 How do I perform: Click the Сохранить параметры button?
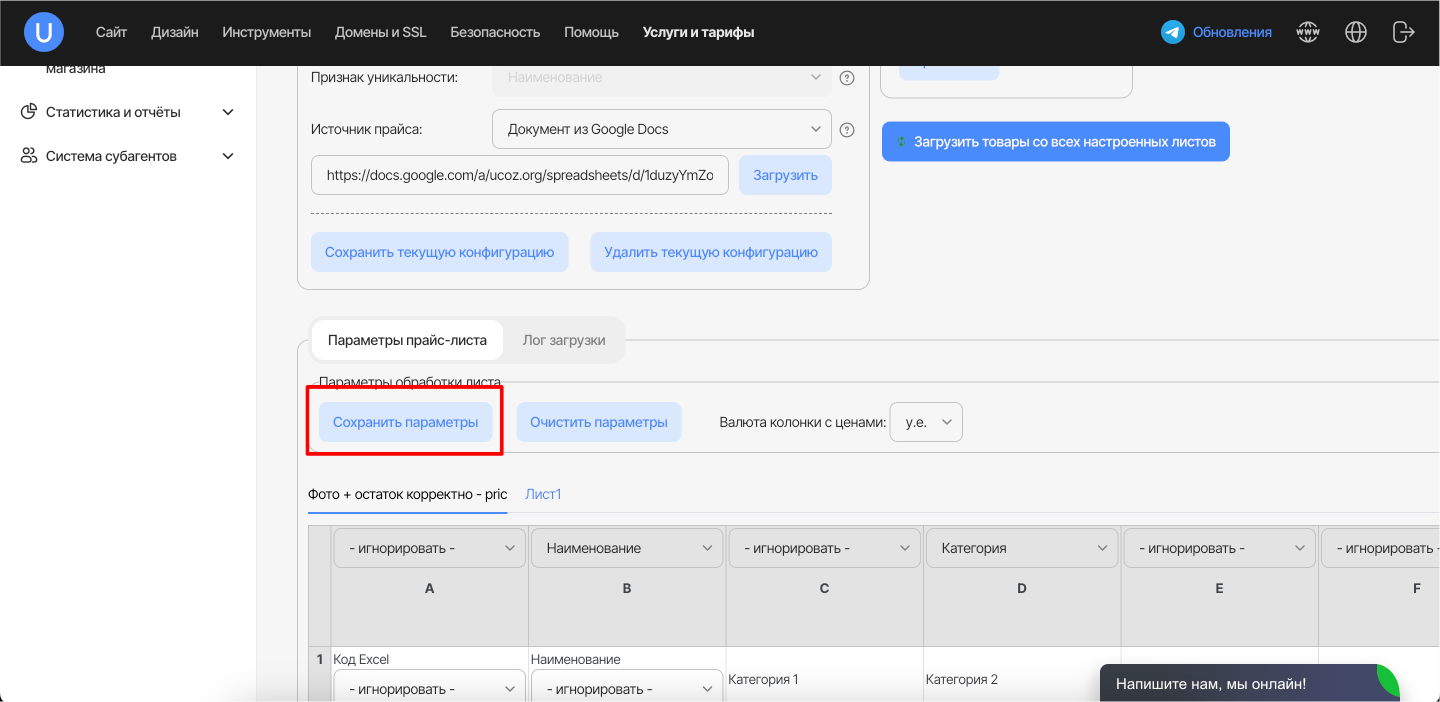405,422
